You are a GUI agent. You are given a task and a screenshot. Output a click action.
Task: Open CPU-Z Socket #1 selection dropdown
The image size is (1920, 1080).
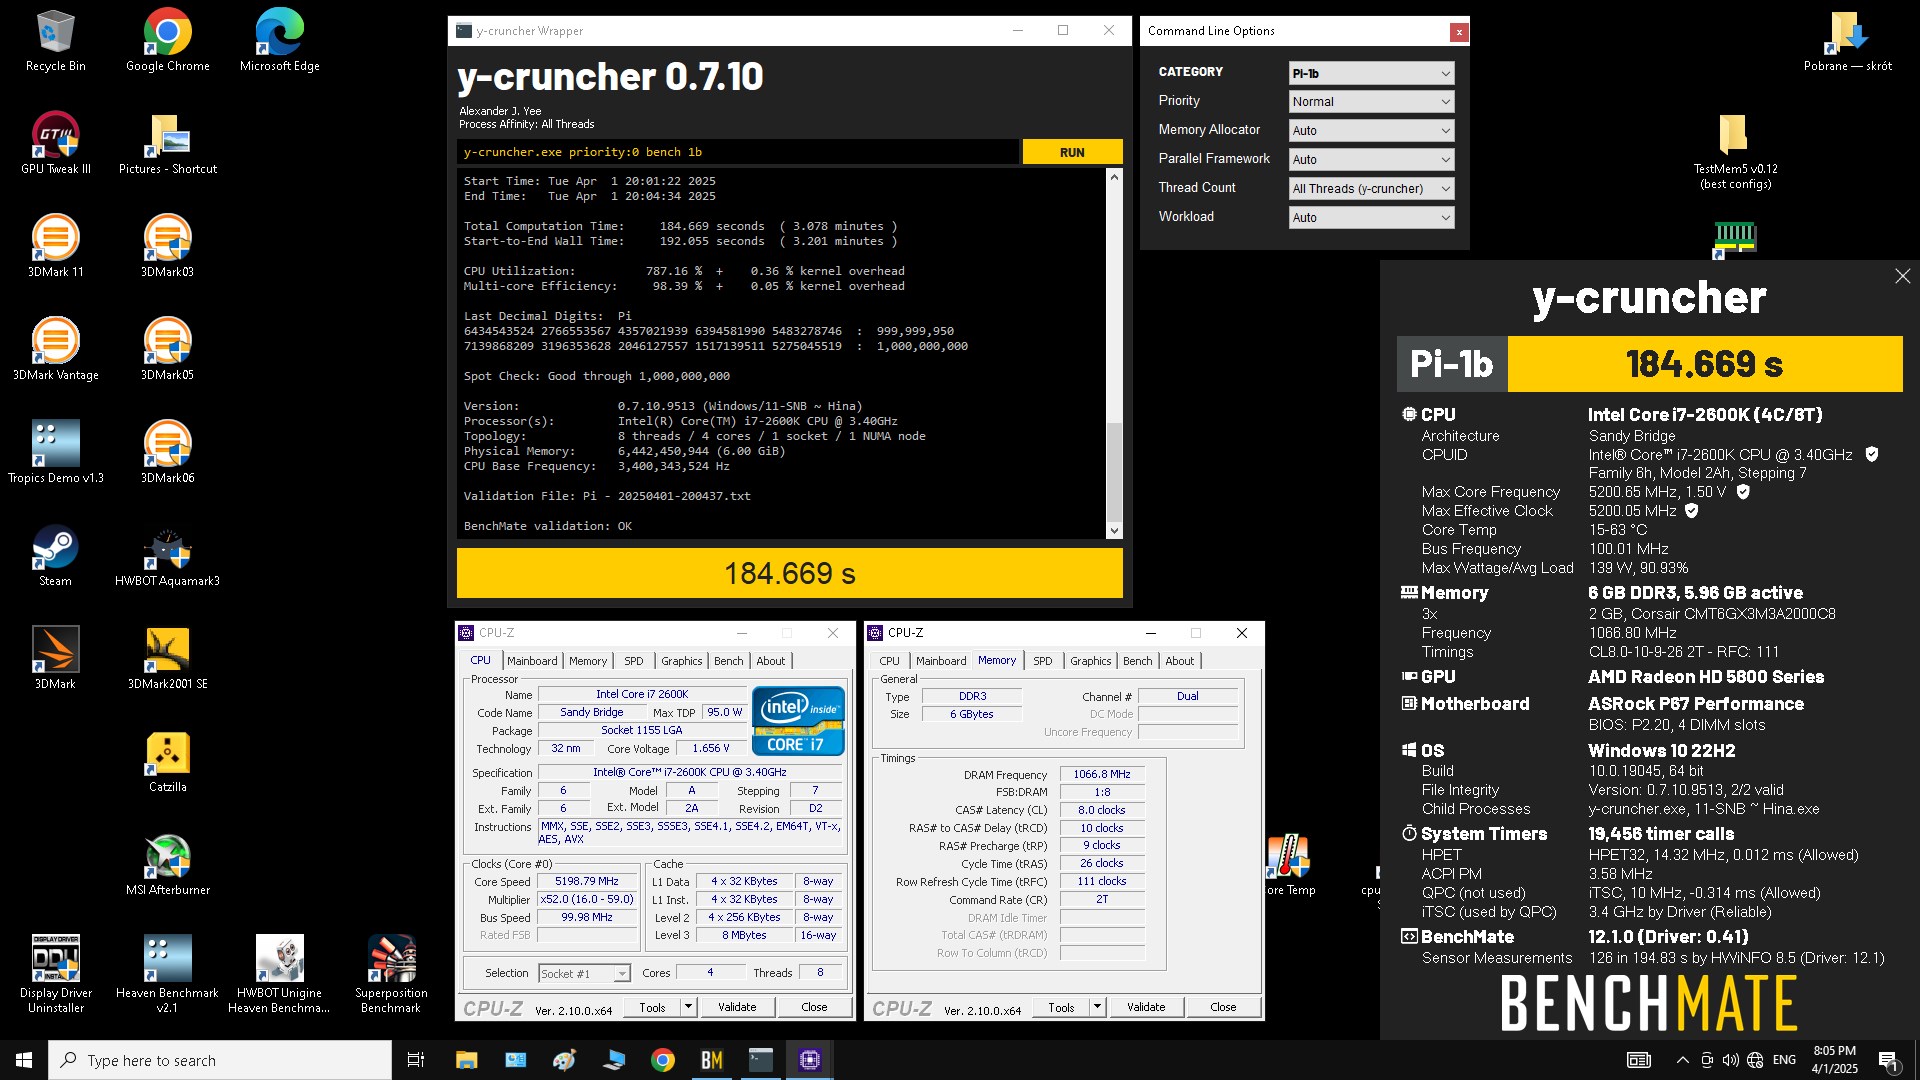tap(584, 973)
